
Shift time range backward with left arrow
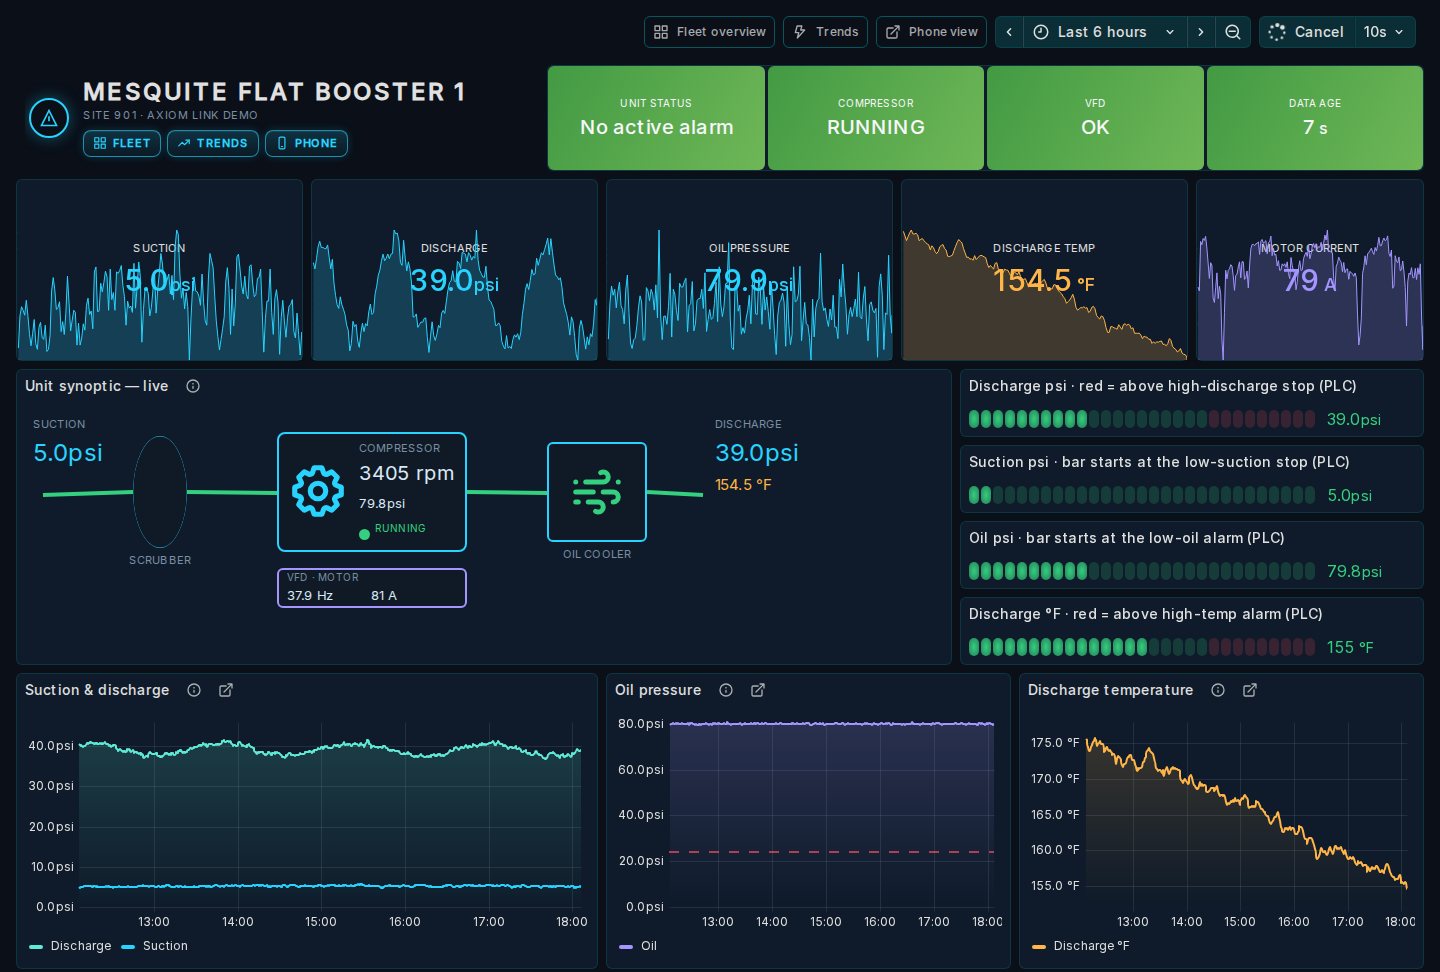(x=1009, y=32)
